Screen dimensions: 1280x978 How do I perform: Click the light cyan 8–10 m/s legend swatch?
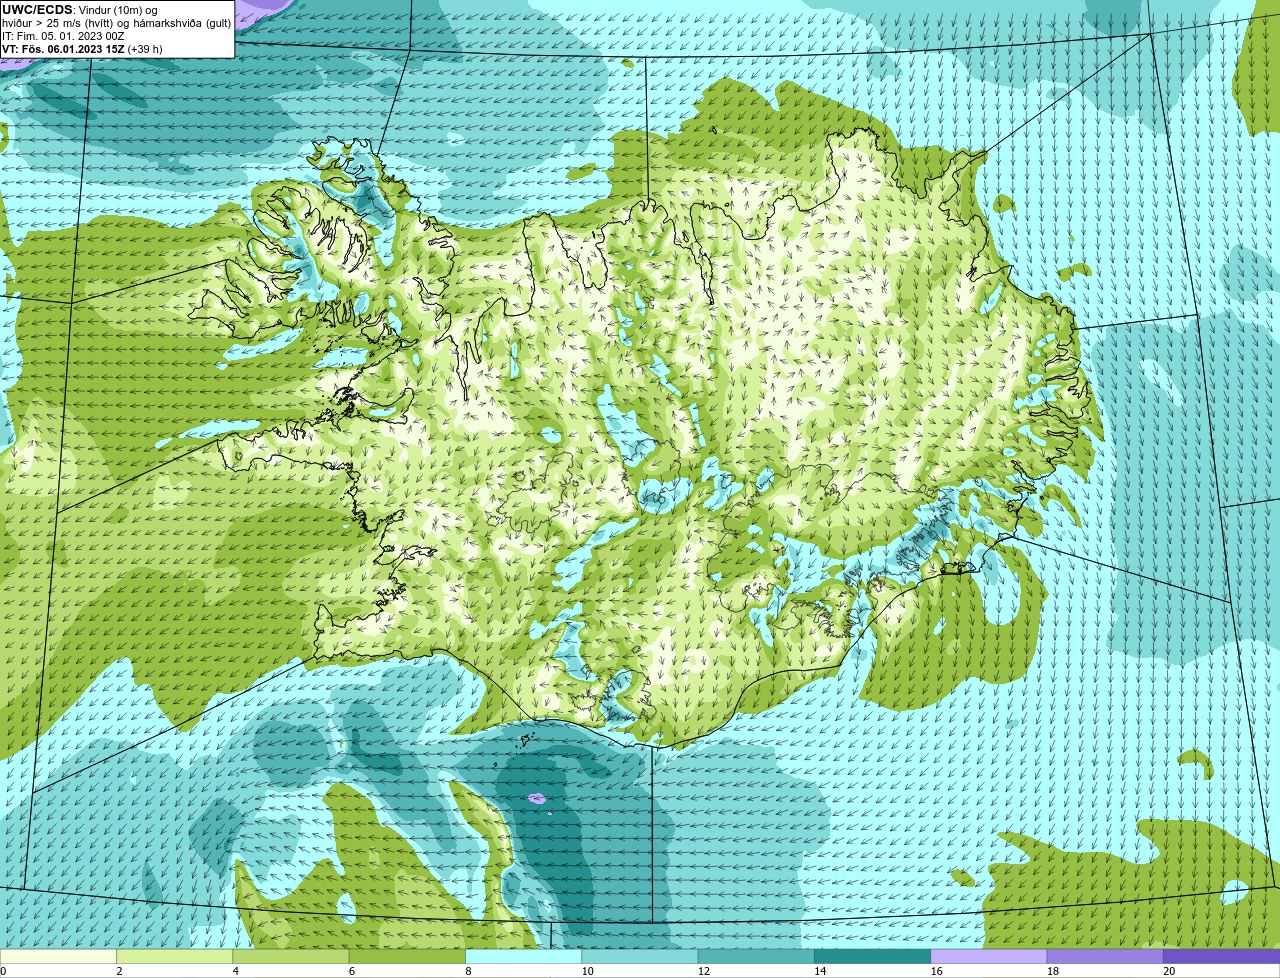[524, 957]
